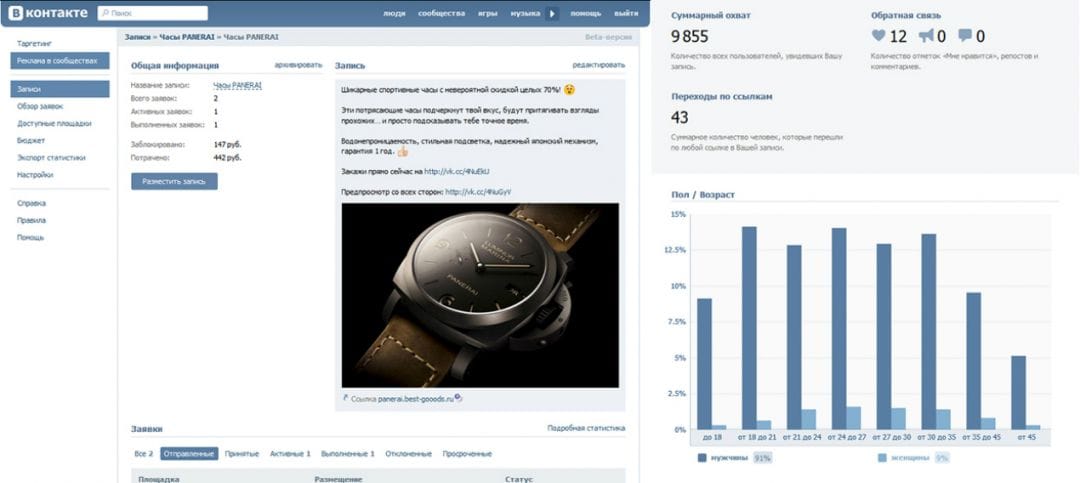
Task: Open Бюджет in sidebar
Action: [31, 141]
